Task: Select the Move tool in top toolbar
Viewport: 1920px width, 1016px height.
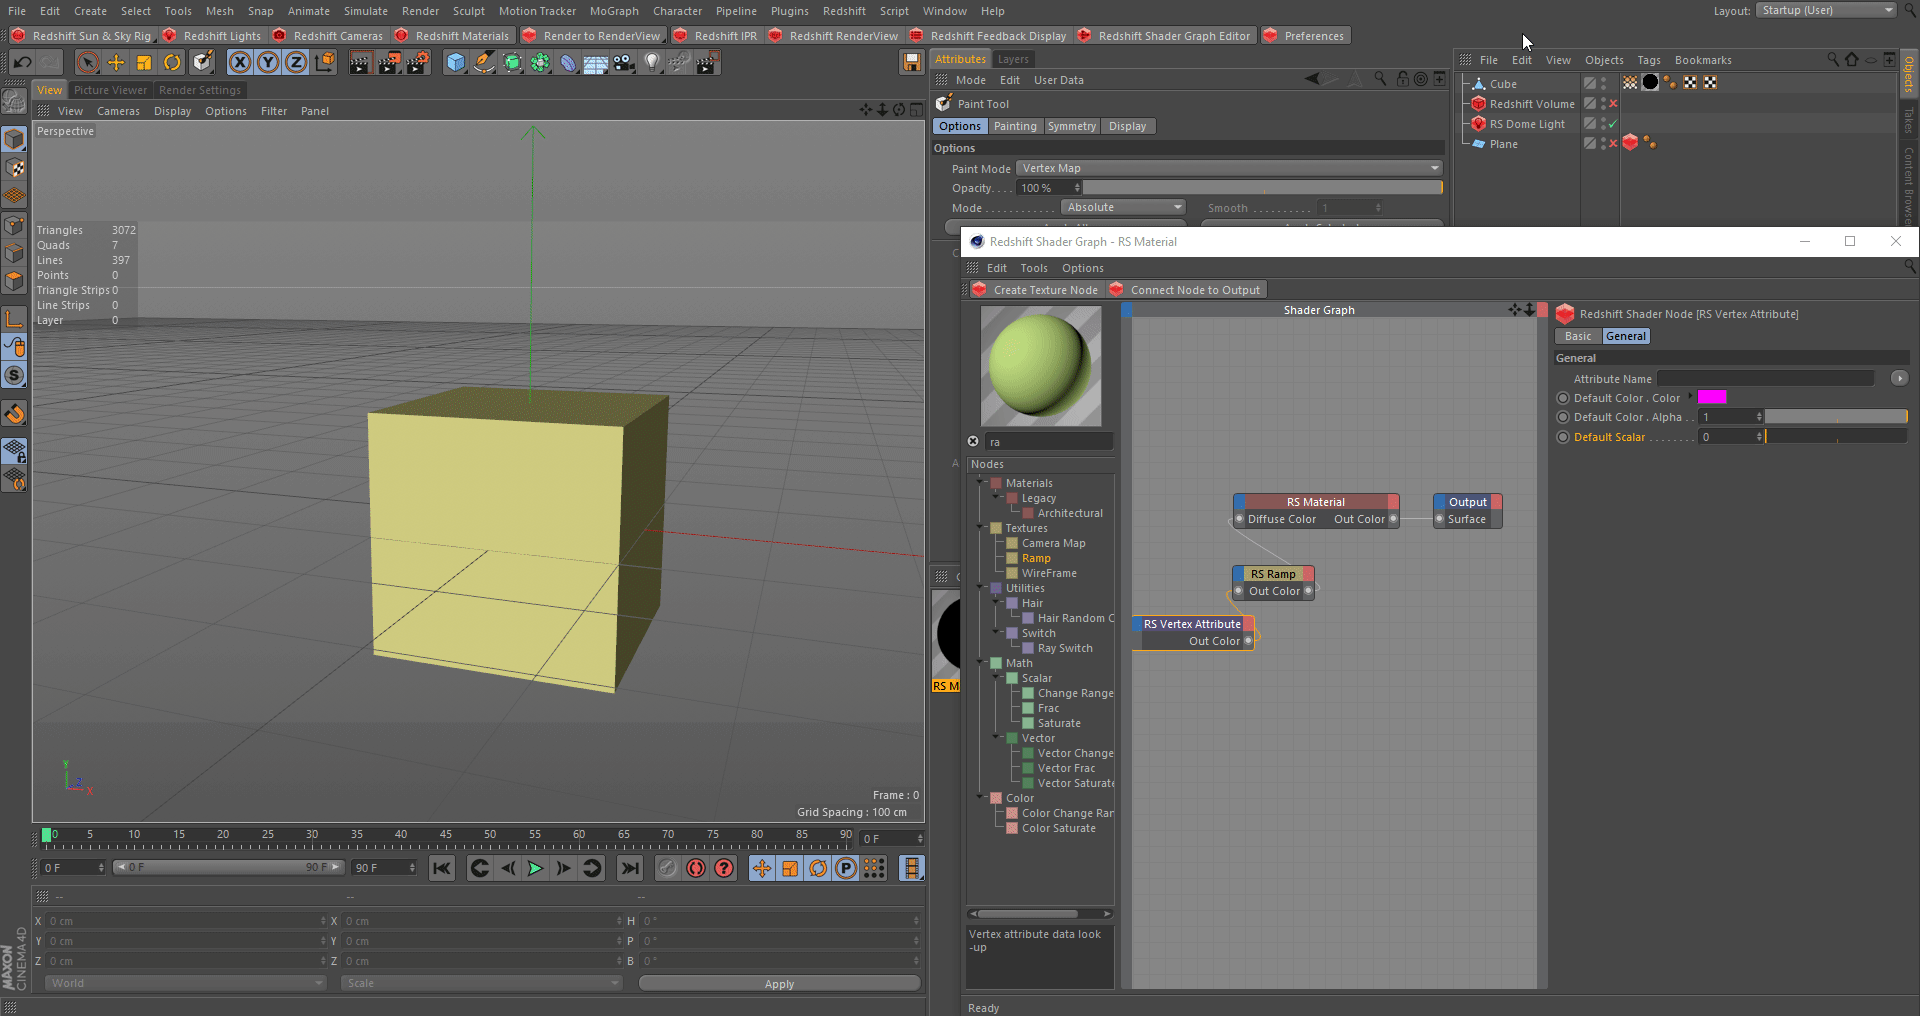Action: tap(116, 63)
